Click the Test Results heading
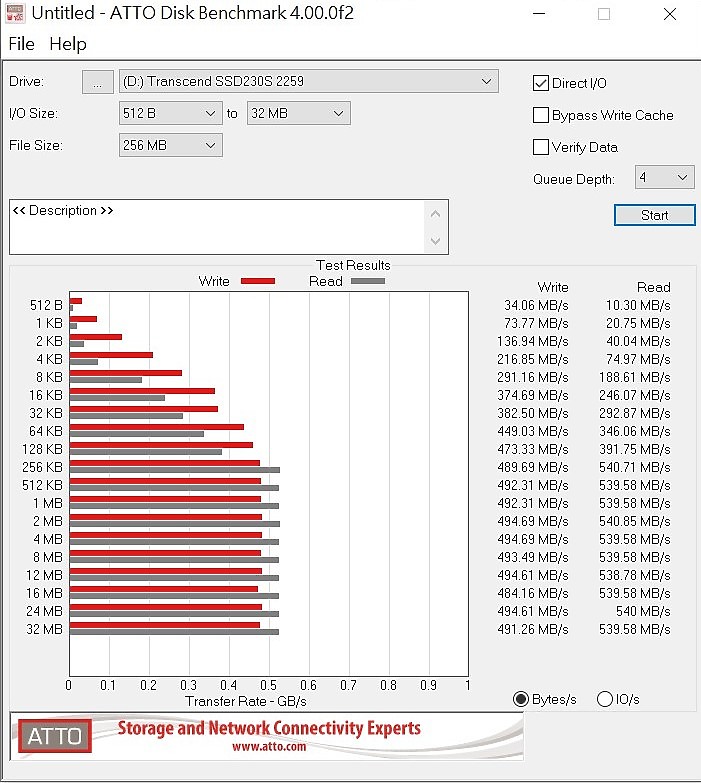Viewport: 701px width, 783px height. [353, 265]
